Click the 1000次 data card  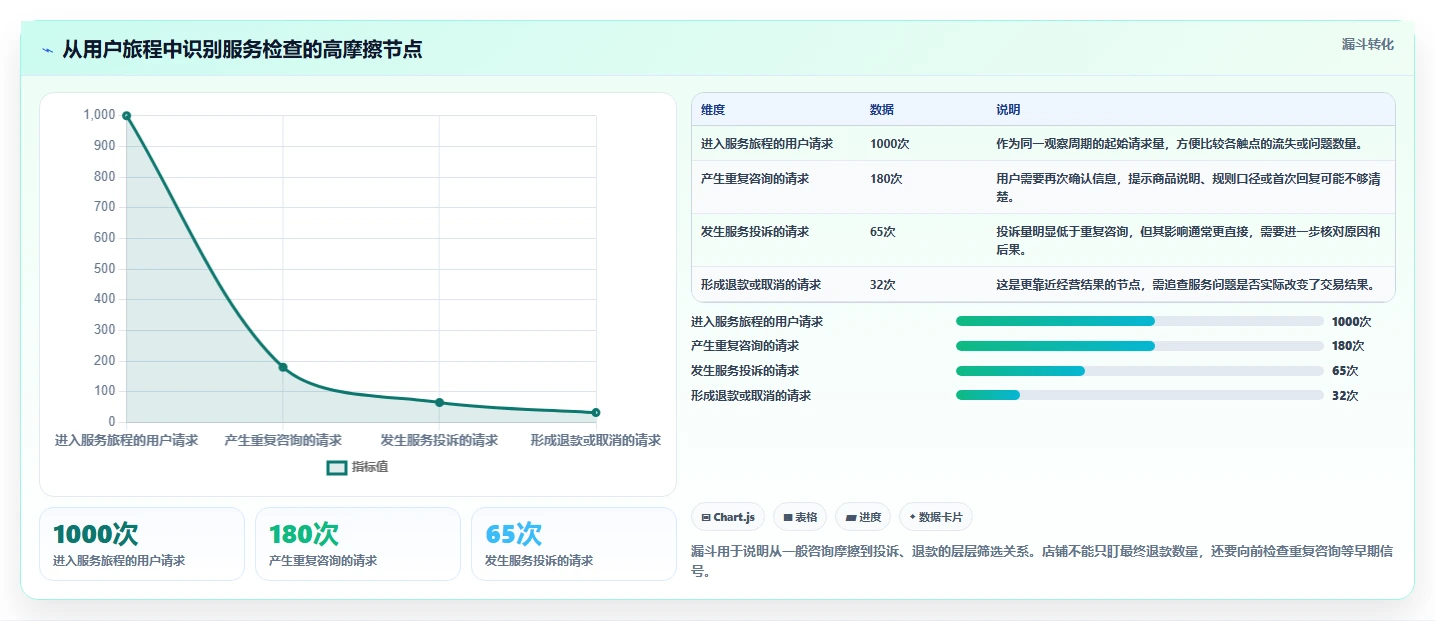142,544
